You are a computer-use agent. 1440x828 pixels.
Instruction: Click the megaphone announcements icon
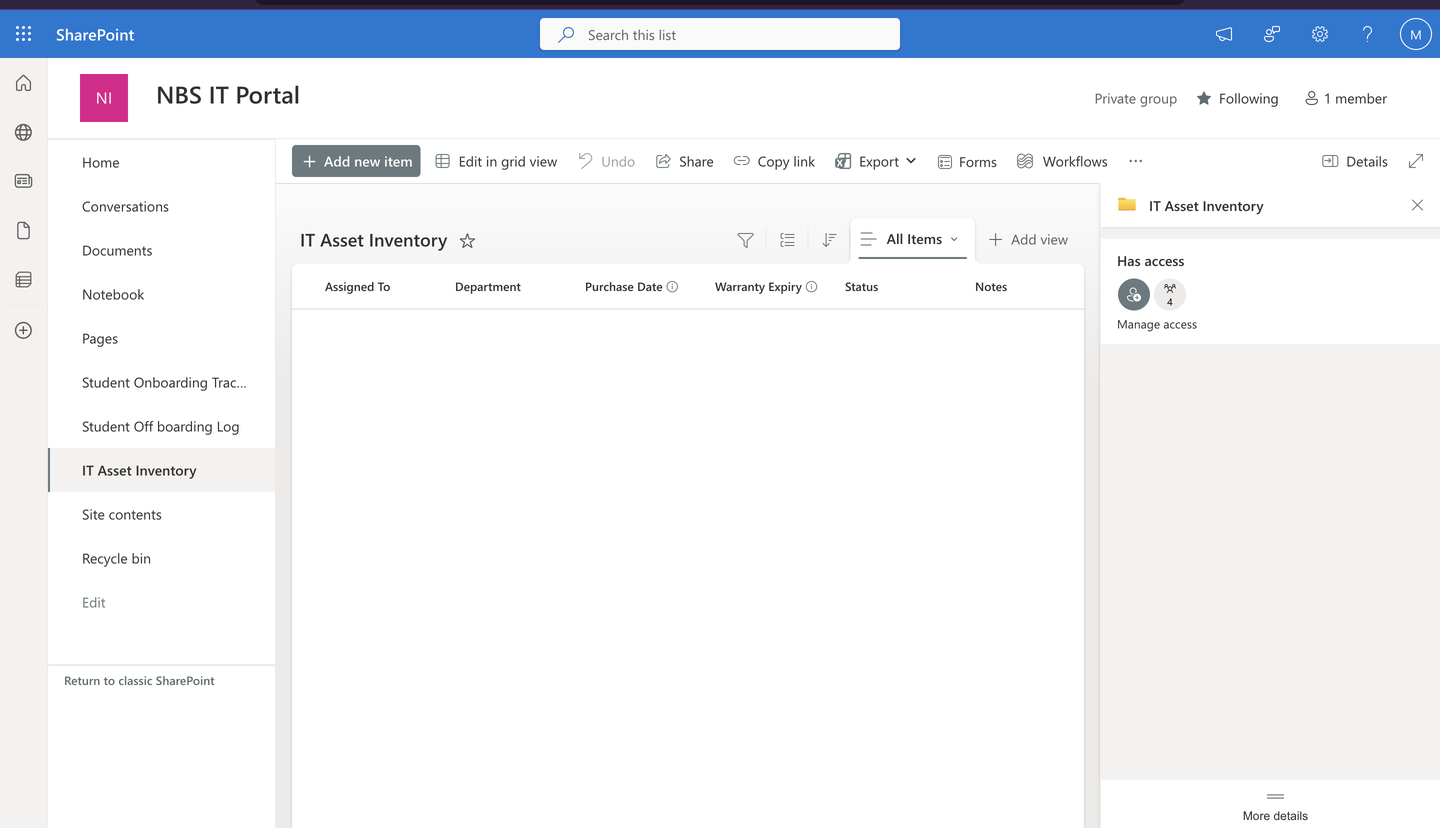[x=1224, y=34]
